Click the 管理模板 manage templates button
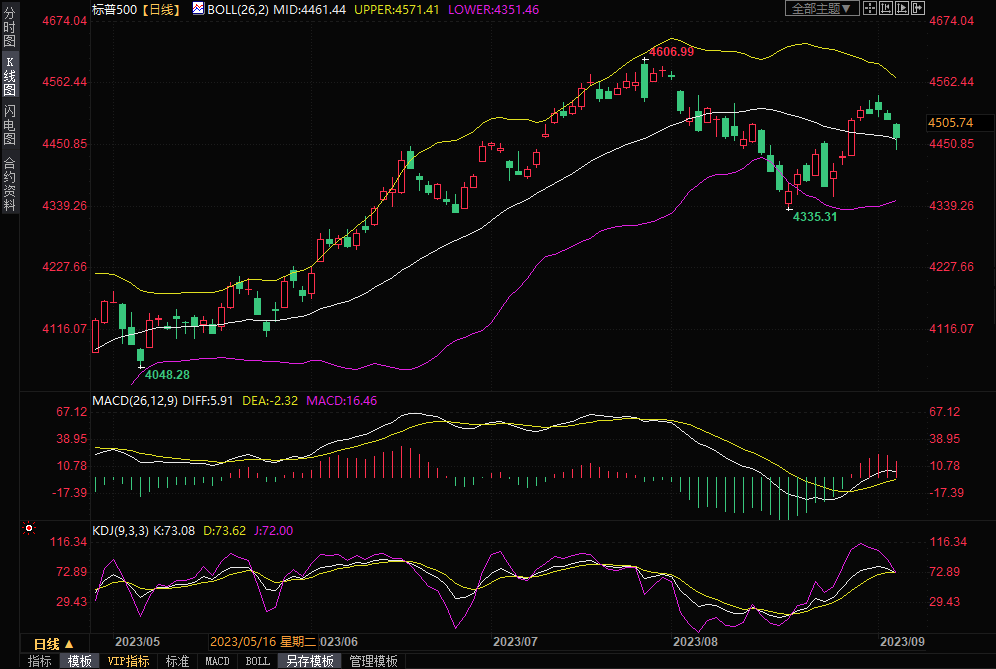Screen dimensions: 996x669 pyautogui.click(x=372, y=661)
